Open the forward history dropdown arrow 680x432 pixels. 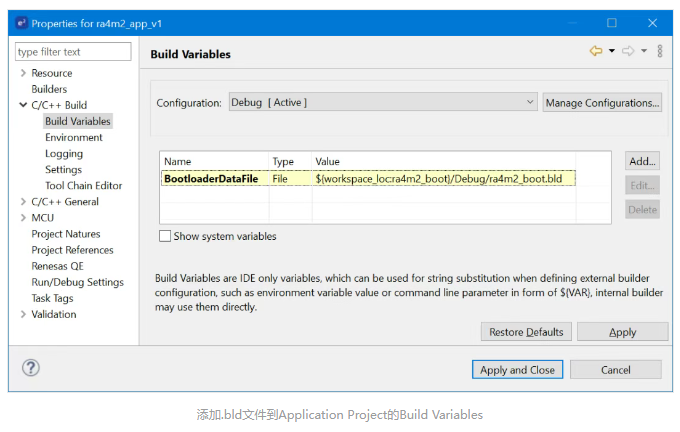[x=644, y=51]
